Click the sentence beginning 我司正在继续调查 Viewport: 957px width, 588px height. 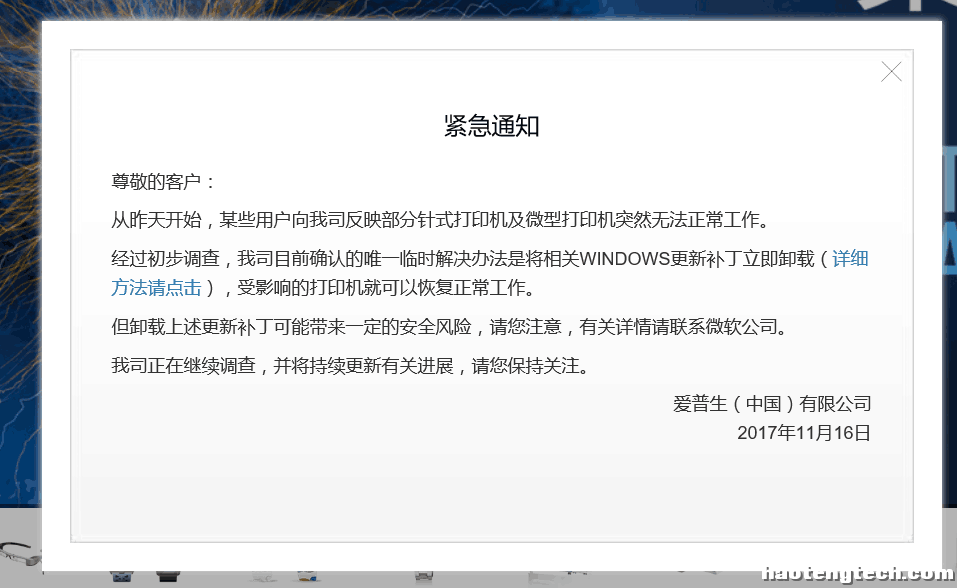[350, 366]
